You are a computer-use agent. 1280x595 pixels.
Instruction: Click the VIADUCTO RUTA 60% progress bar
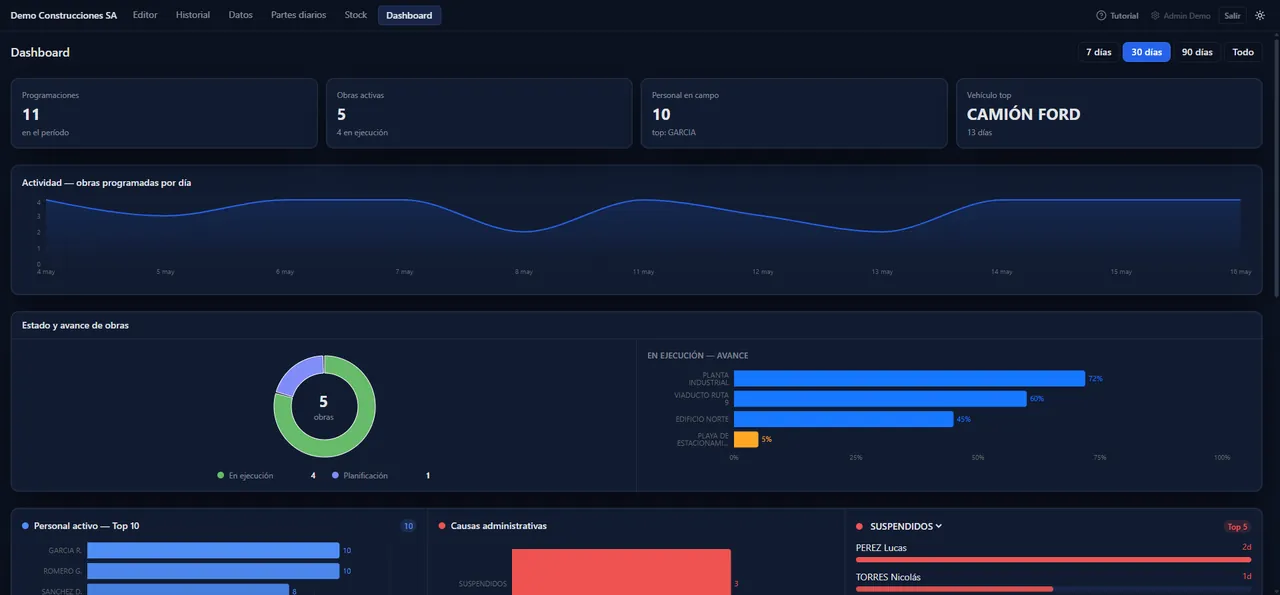[880, 399]
